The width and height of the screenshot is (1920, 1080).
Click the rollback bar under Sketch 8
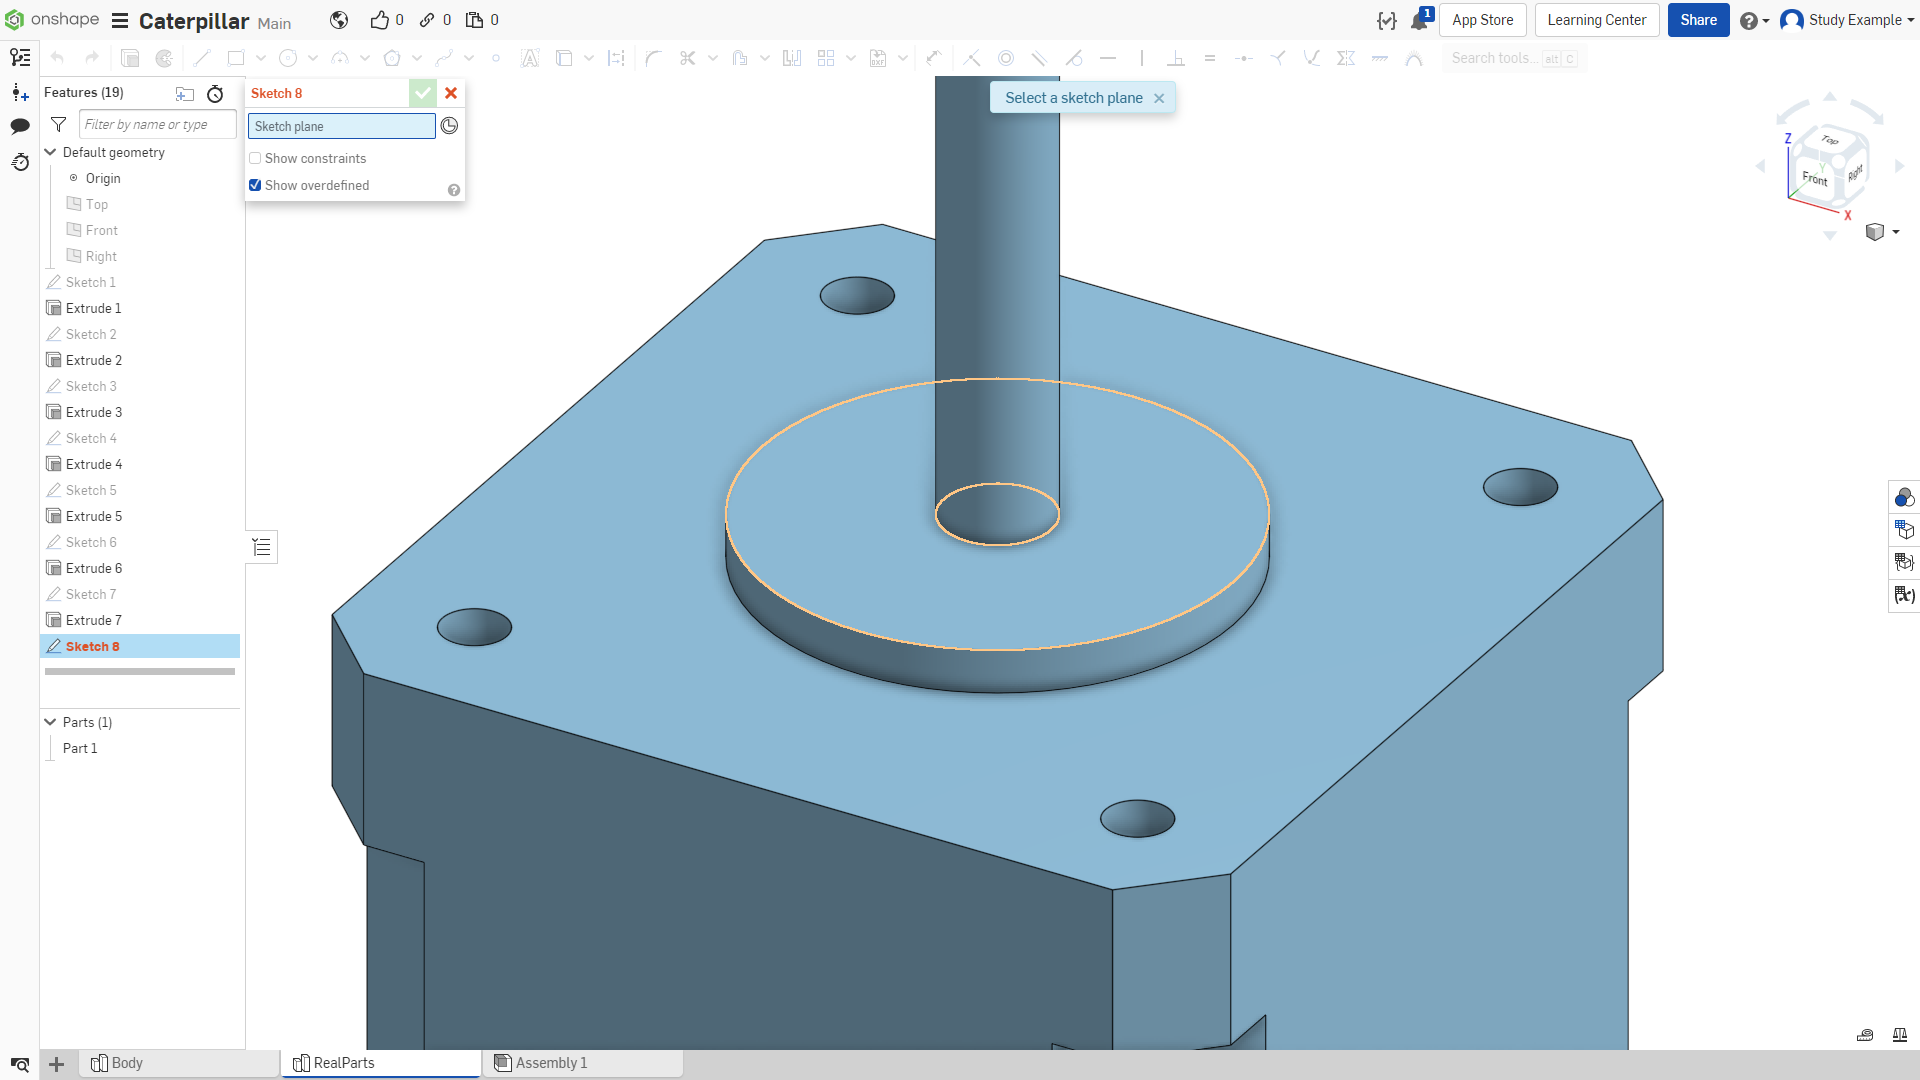(140, 671)
